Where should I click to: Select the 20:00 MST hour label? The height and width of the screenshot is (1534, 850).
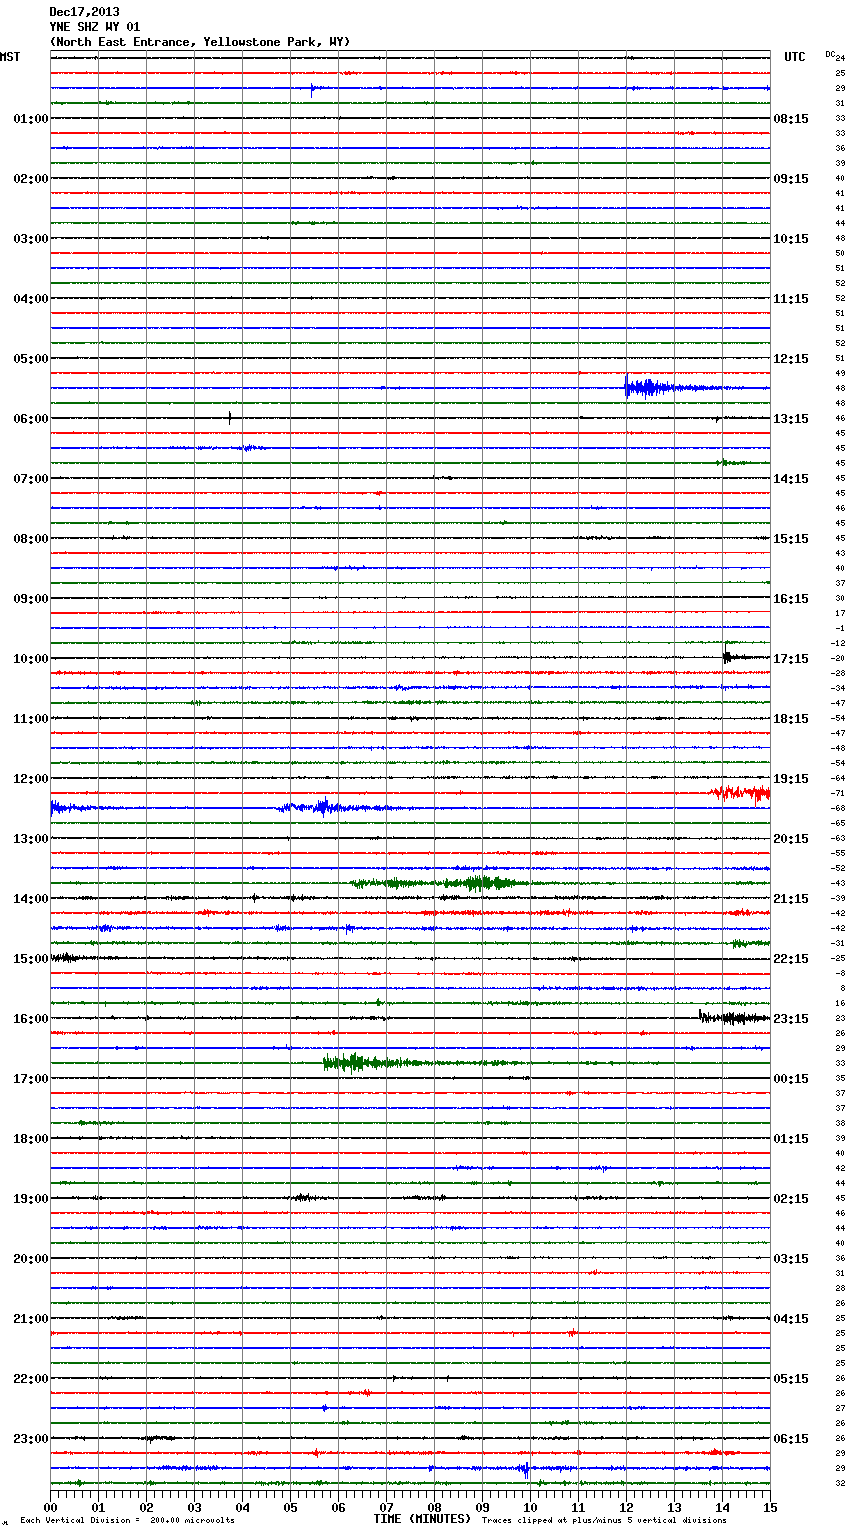pos(30,1259)
